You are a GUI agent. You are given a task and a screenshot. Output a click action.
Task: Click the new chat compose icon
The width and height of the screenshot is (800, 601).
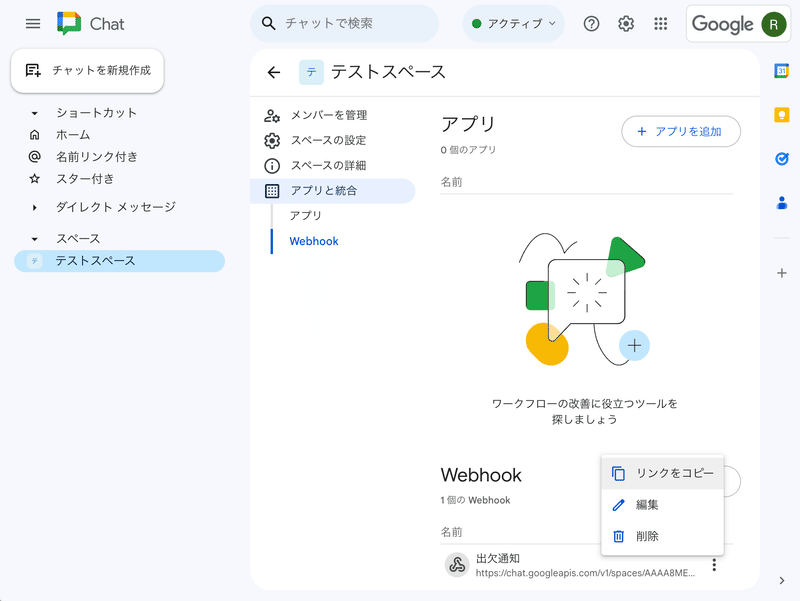pos(33,70)
